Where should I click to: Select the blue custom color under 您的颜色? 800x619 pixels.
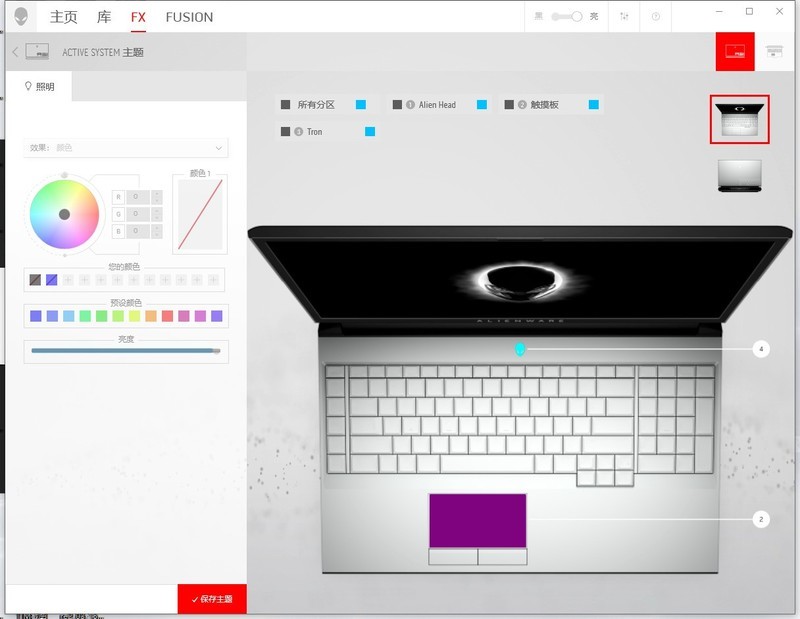point(52,280)
